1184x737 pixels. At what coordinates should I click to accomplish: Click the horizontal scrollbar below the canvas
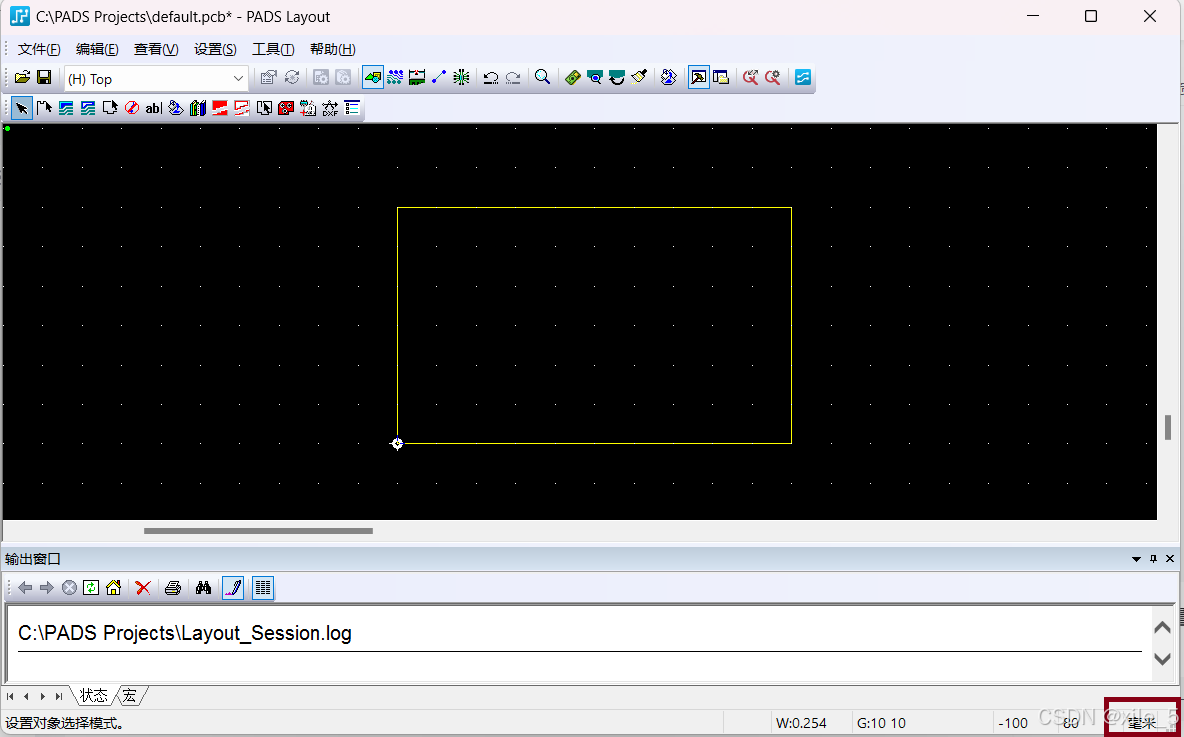pos(258,531)
